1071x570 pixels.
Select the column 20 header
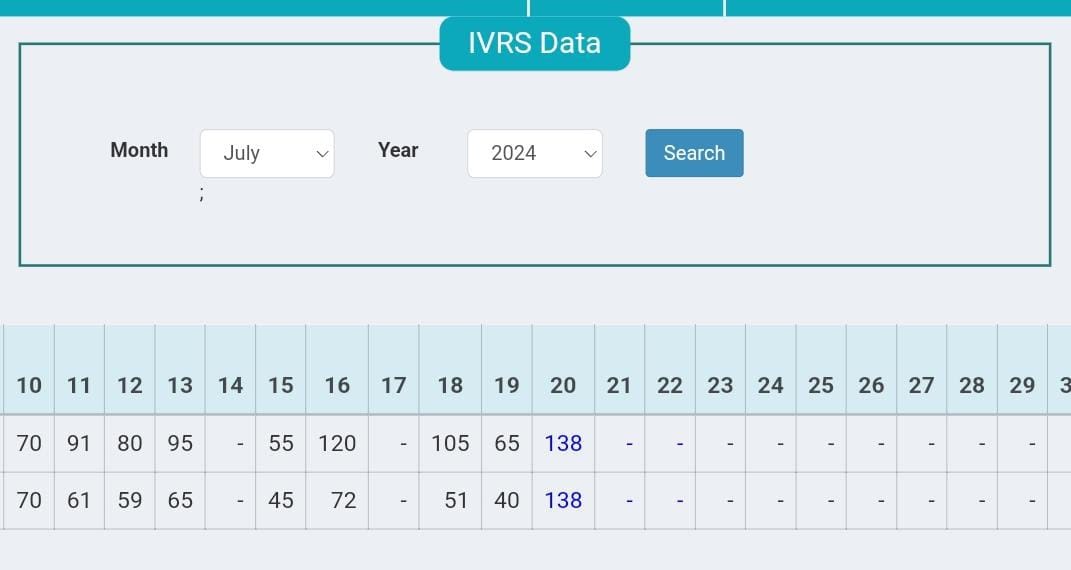(x=563, y=385)
